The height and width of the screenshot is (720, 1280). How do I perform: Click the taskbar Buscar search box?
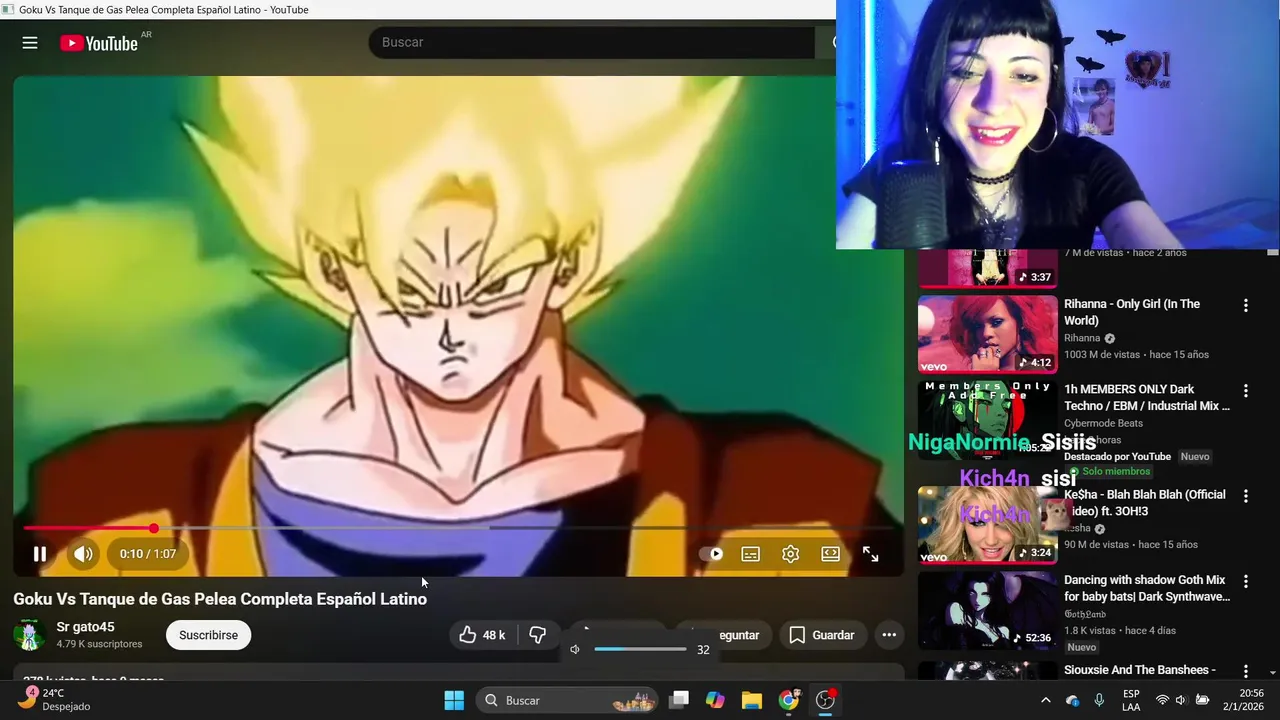coord(567,700)
